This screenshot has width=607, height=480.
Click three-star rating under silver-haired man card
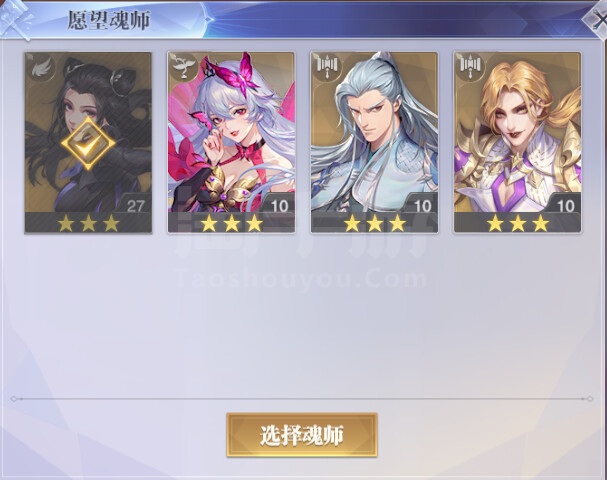click(x=375, y=223)
